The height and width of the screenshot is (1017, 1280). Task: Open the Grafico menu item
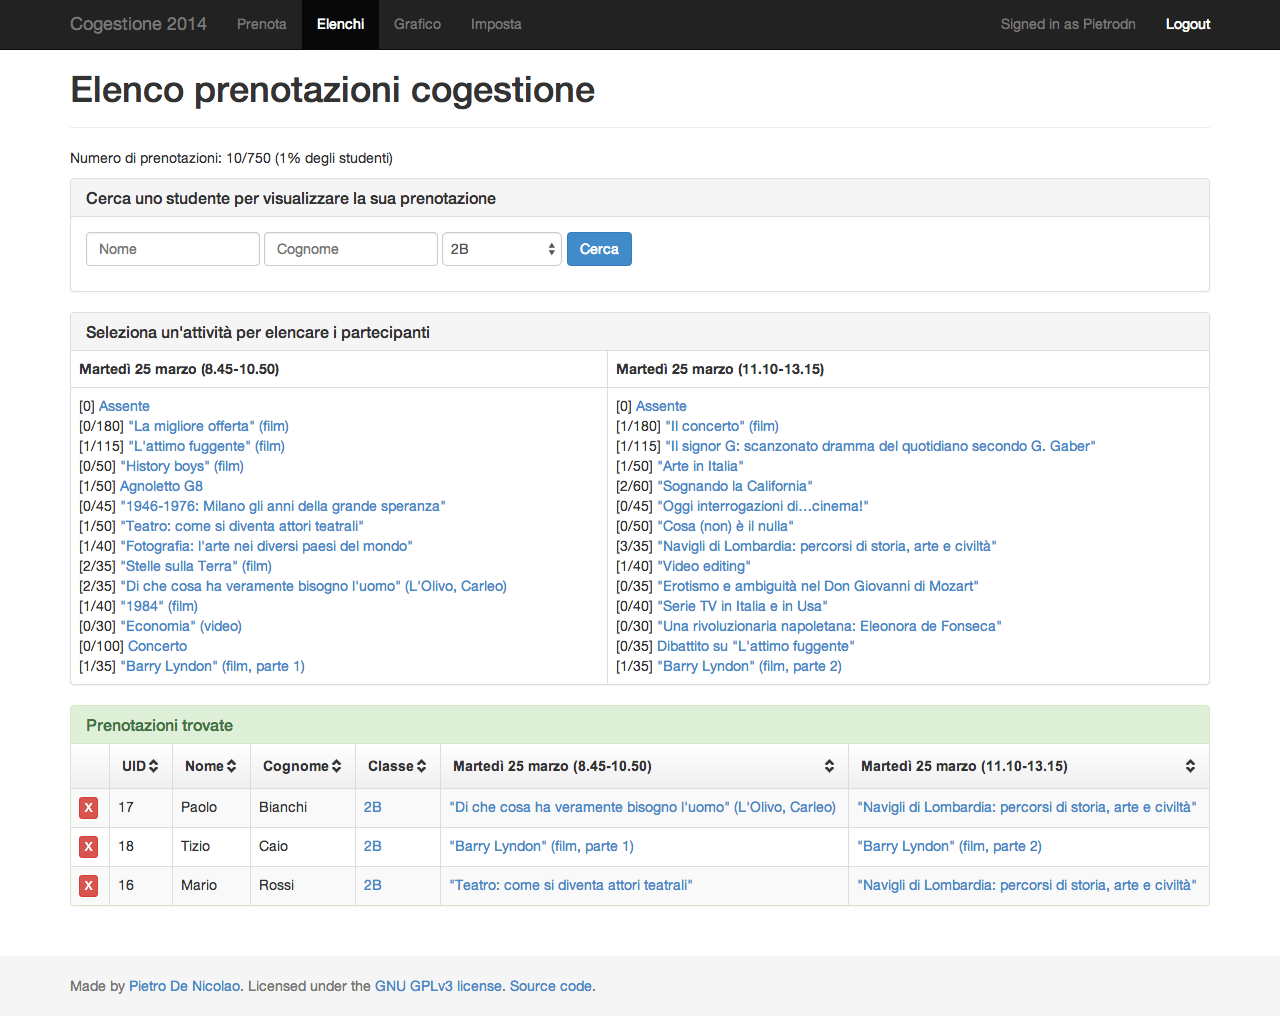417,24
